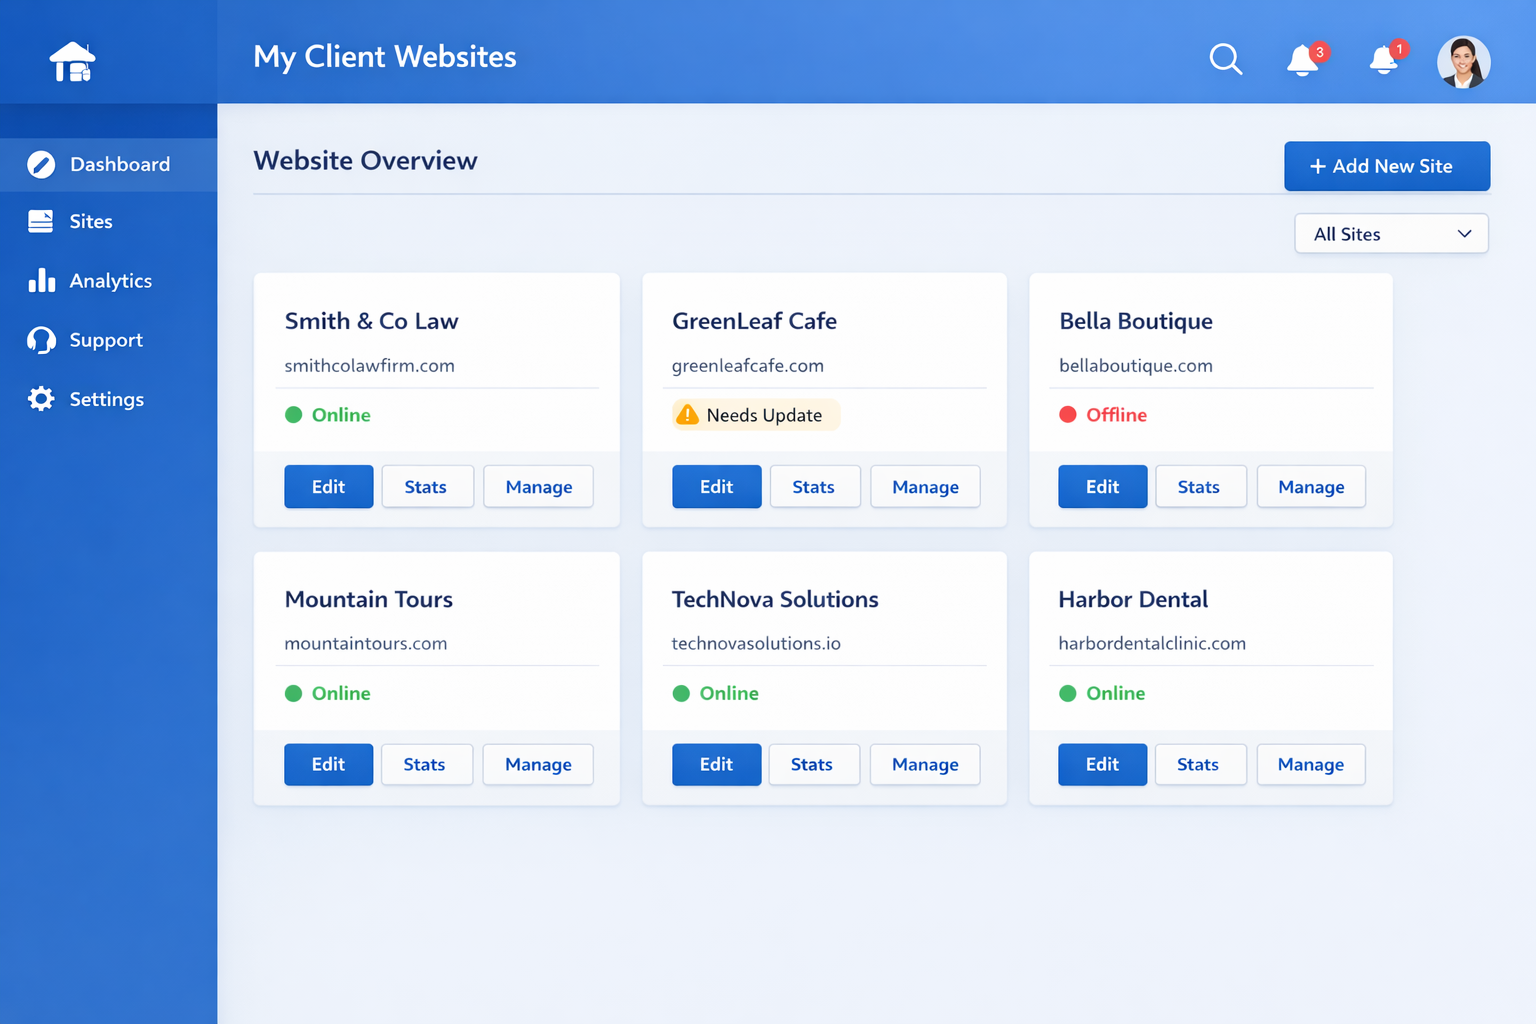1536x1024 pixels.
Task: Click the user profile avatar
Action: (x=1463, y=62)
